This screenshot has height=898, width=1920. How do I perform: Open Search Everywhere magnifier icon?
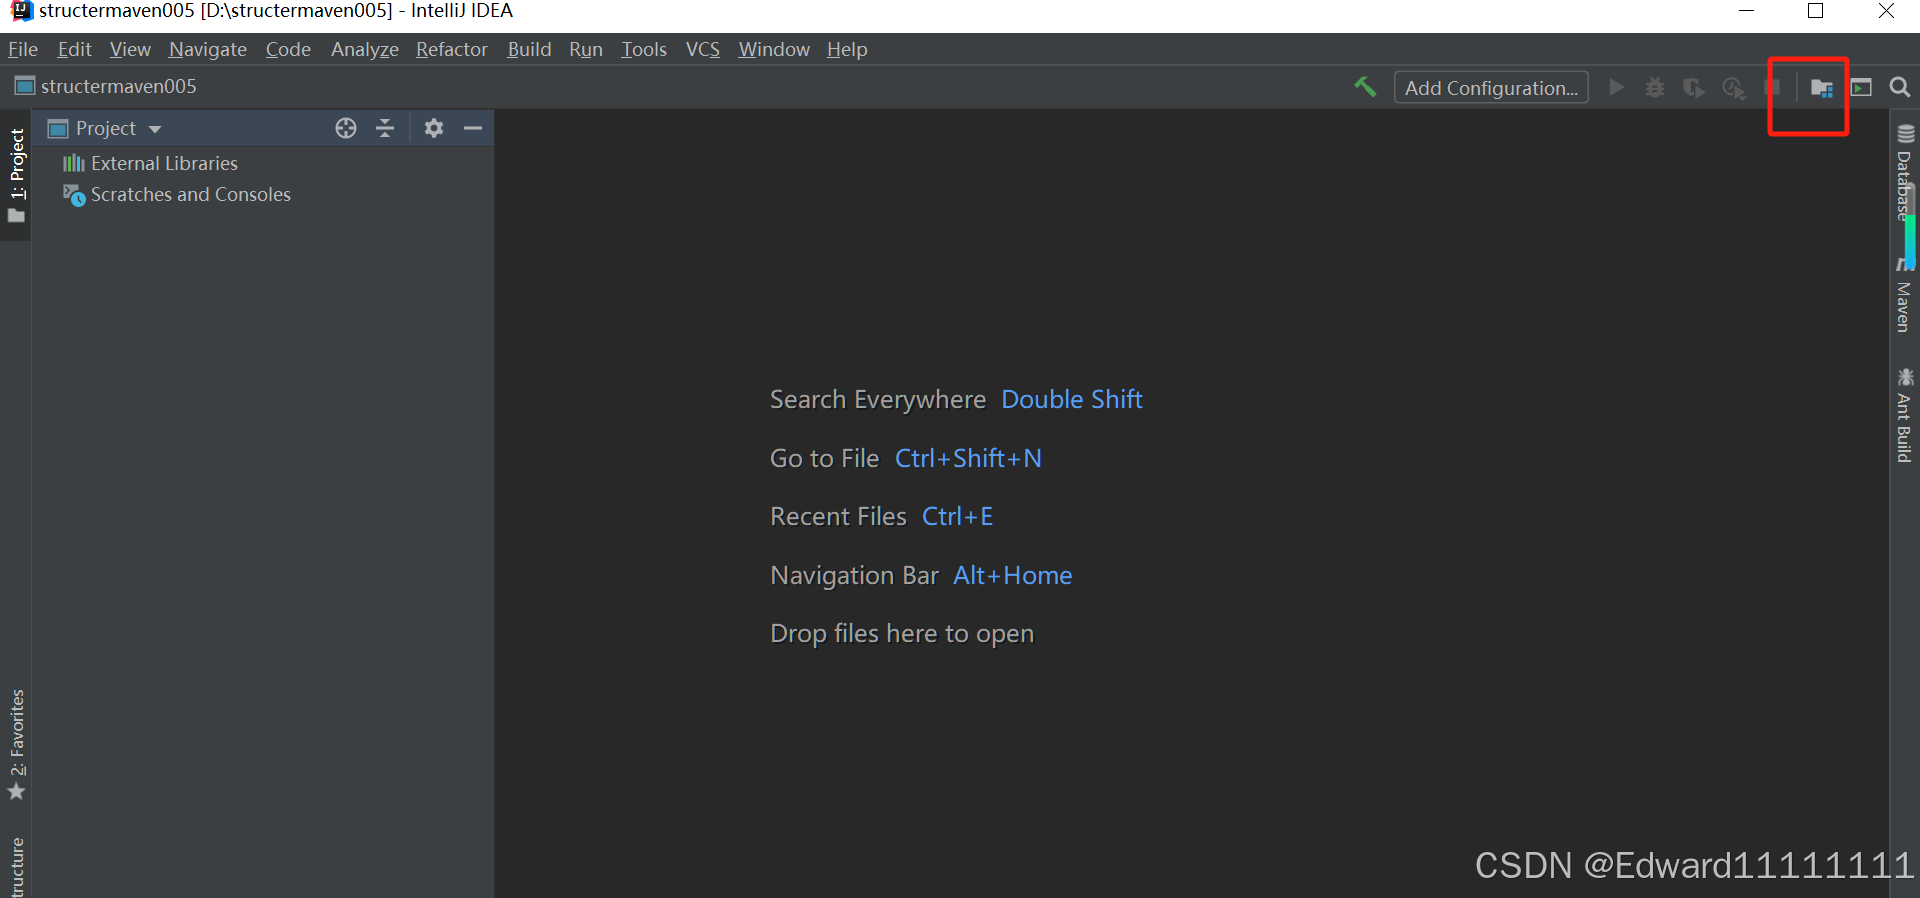[x=1900, y=88]
